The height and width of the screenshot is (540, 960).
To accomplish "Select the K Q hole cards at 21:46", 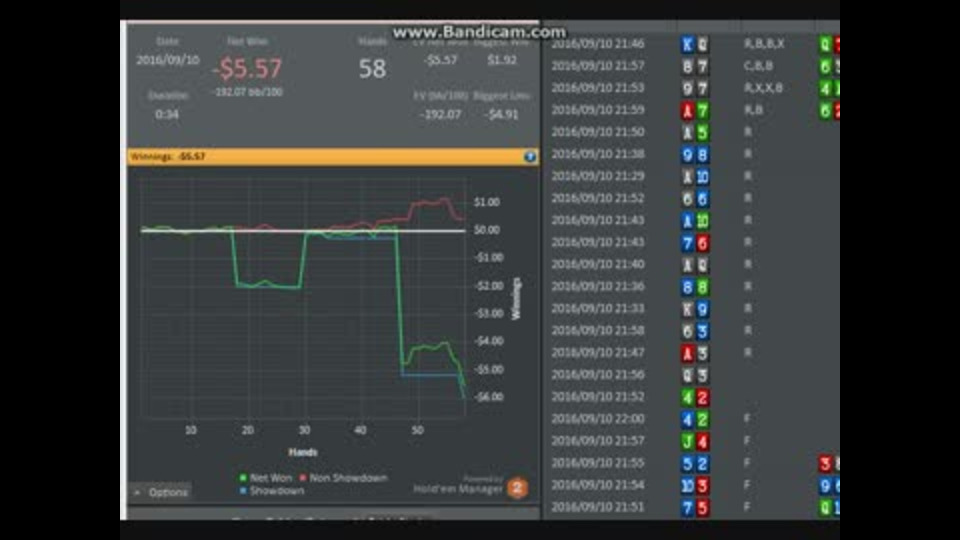I will click(x=695, y=44).
